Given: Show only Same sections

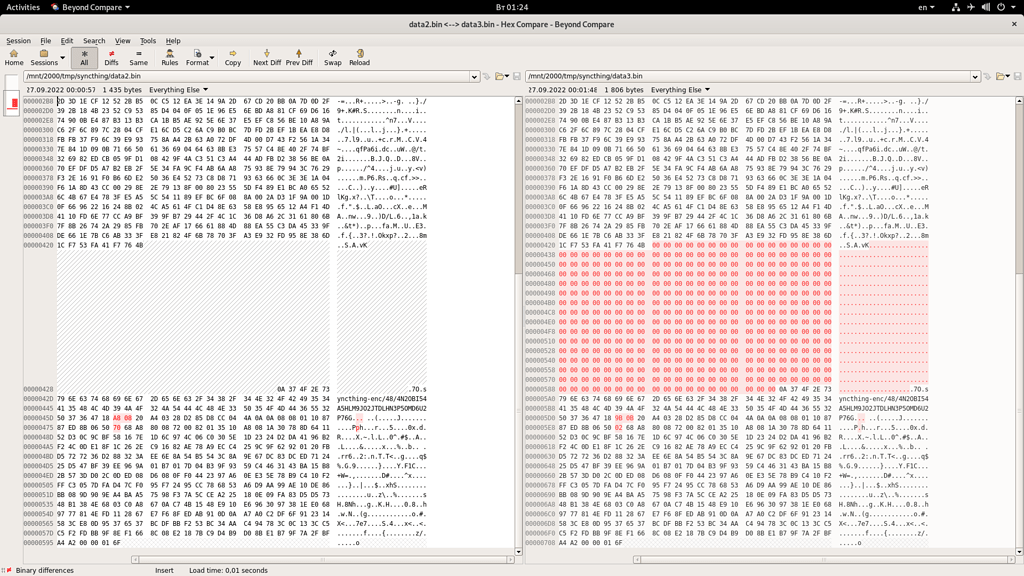Looking at the screenshot, I should pos(138,57).
